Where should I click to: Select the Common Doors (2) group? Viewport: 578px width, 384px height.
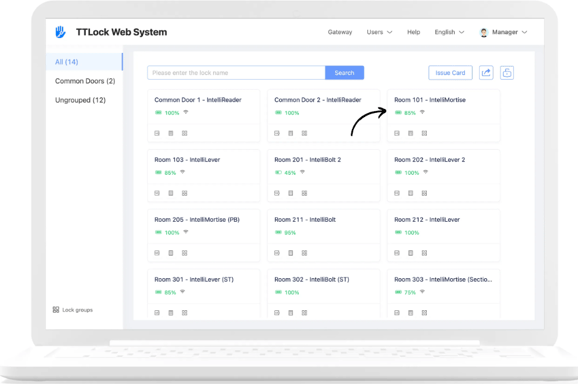click(x=85, y=81)
